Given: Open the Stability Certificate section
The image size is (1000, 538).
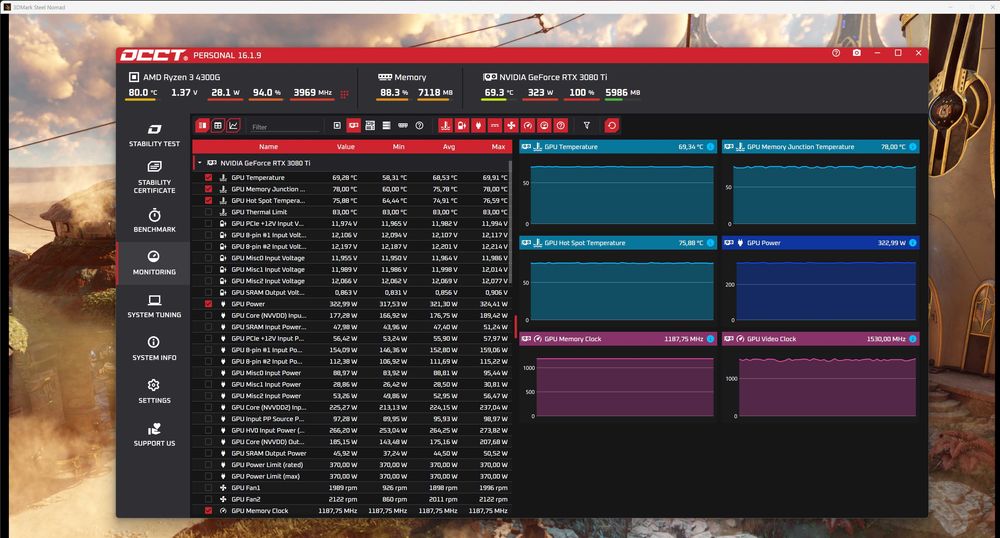Looking at the screenshot, I should (154, 177).
